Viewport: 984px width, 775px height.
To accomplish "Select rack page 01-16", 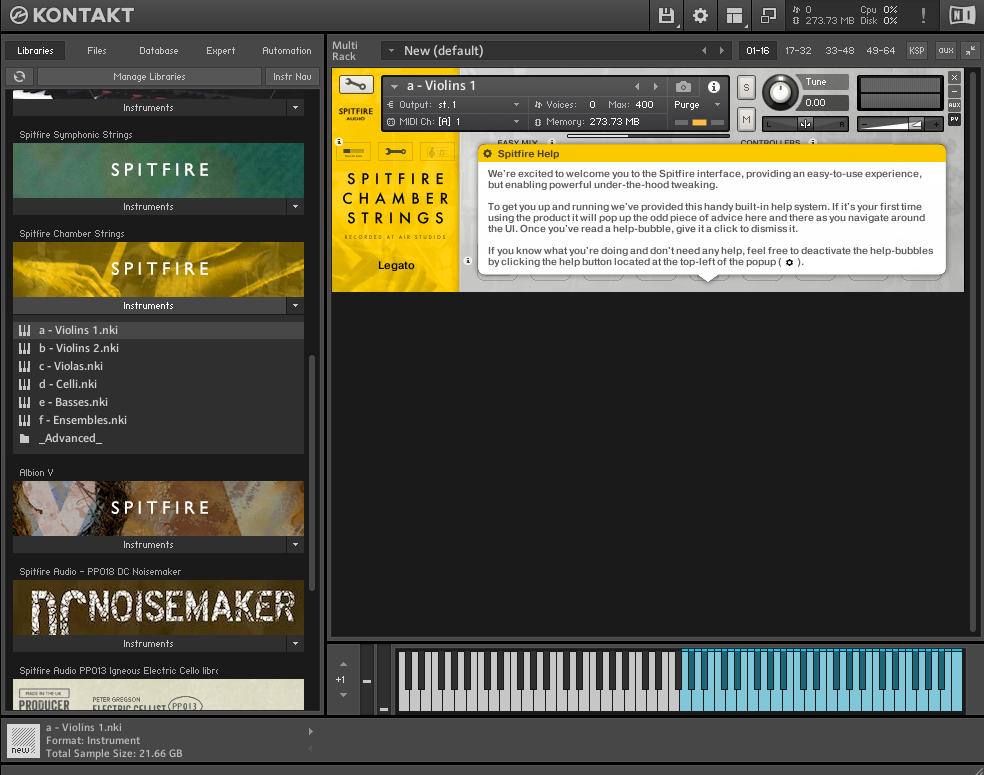I will pyautogui.click(x=757, y=51).
